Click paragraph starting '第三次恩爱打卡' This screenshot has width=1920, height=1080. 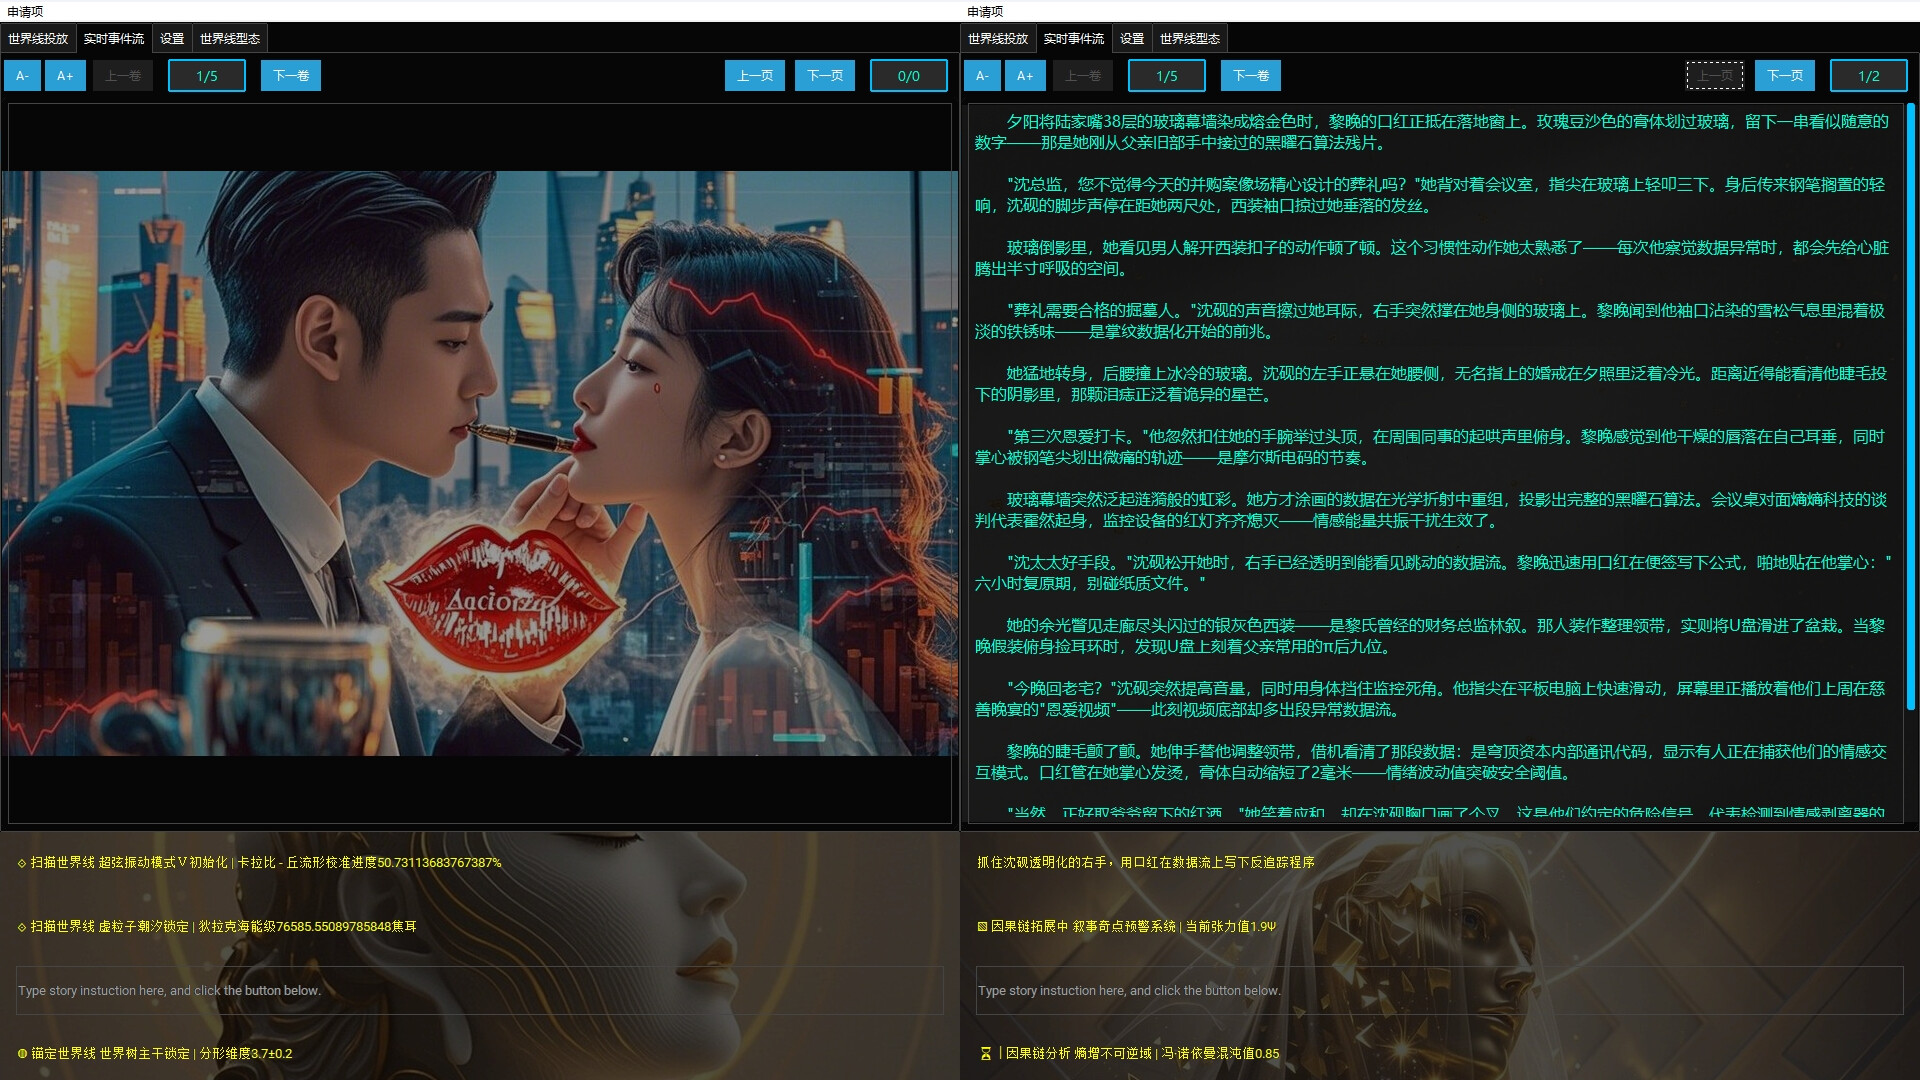(1430, 447)
